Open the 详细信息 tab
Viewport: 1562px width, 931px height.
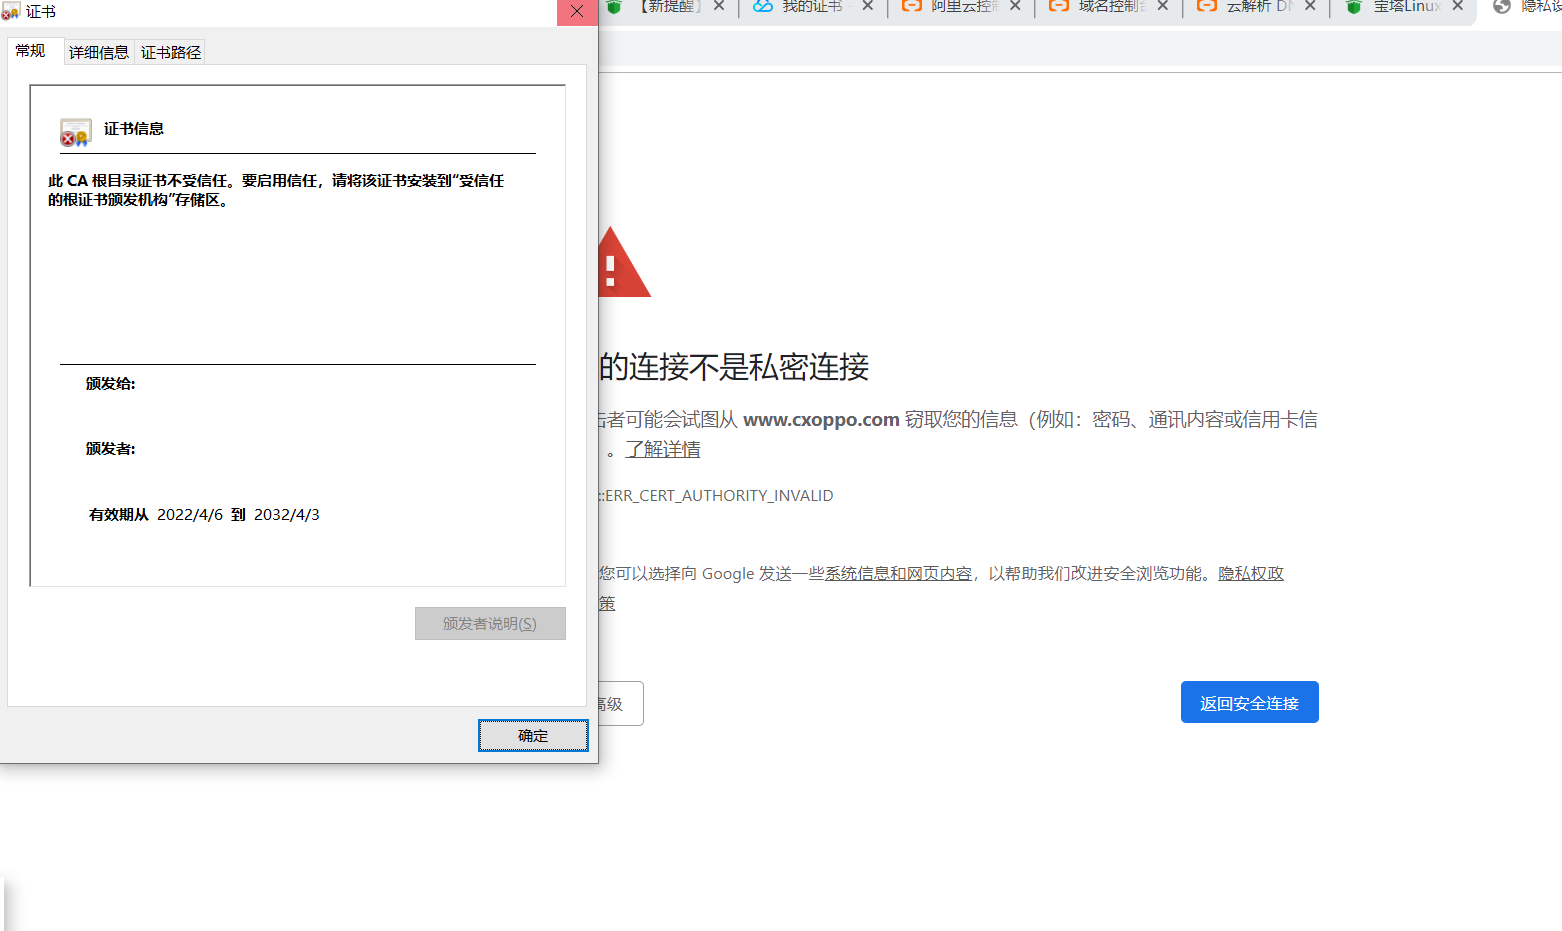99,52
